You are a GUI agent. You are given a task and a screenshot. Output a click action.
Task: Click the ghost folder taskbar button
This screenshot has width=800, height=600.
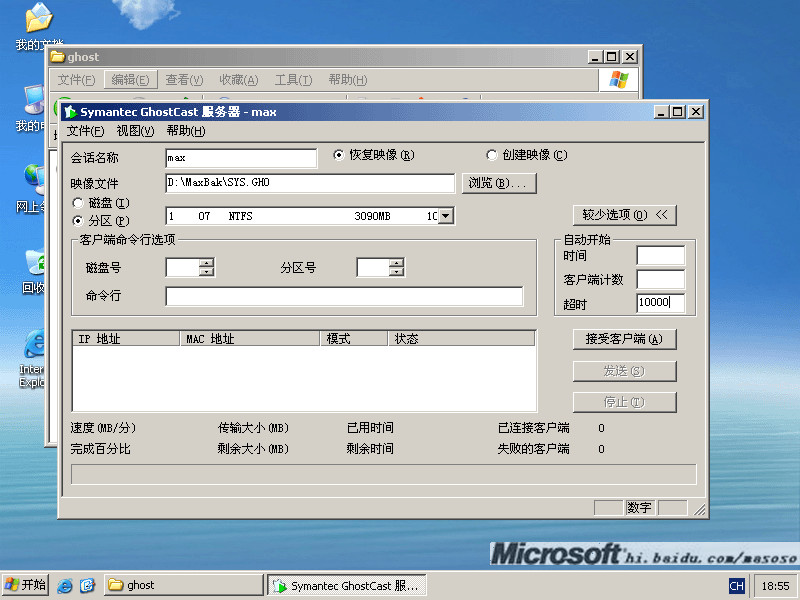coord(183,585)
